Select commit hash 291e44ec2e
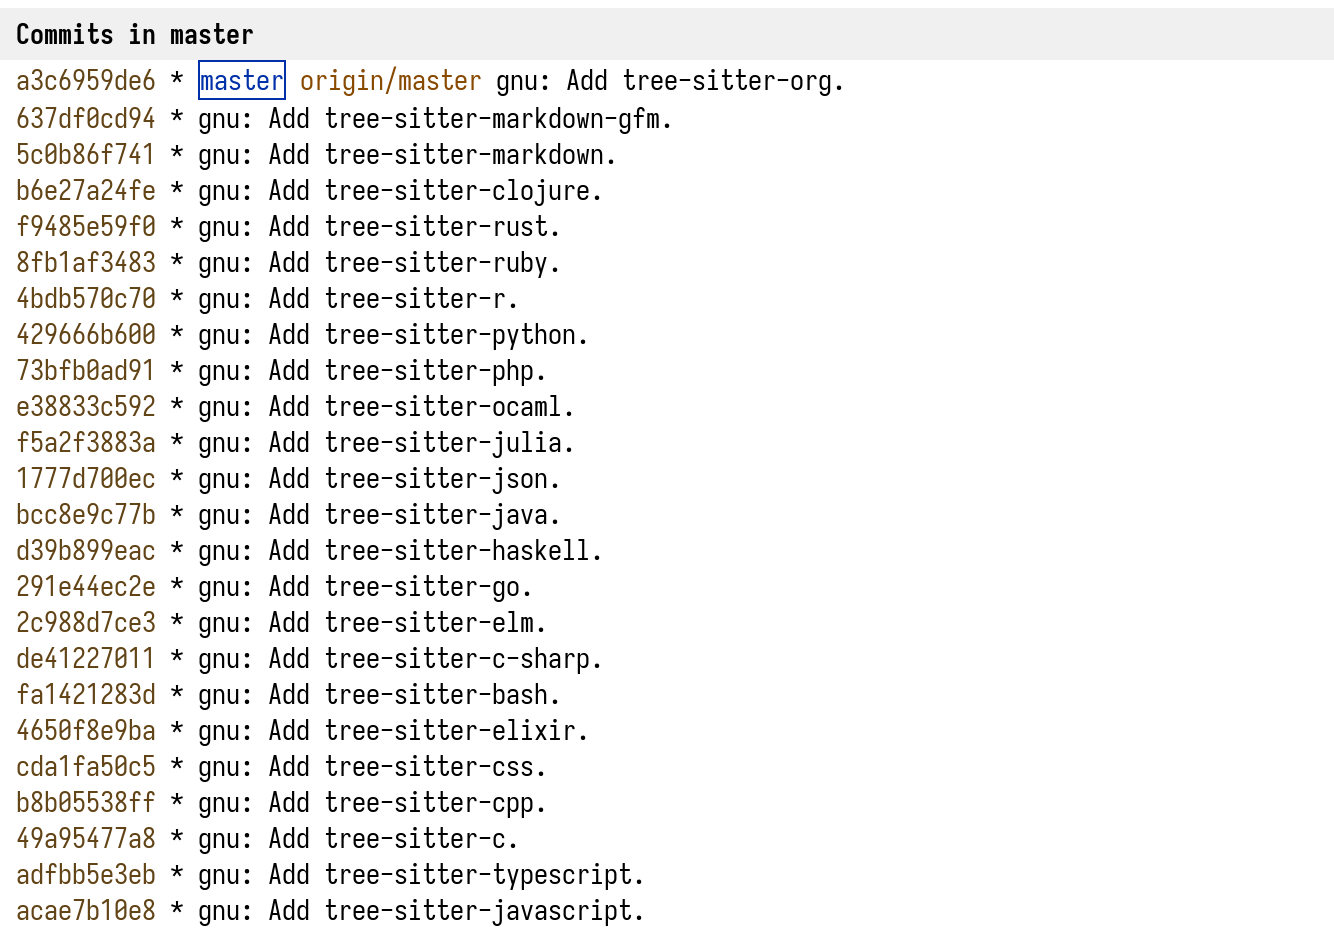Viewport: 1334px width, 932px height. [86, 587]
